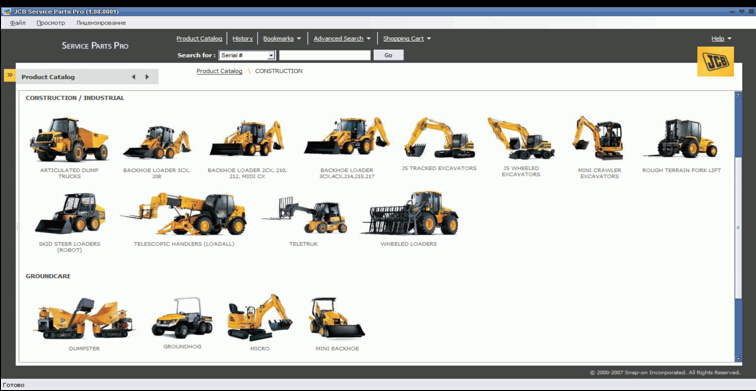Open the Лицензирование menu
Viewport: 756px width, 391px height.
pyautogui.click(x=101, y=23)
